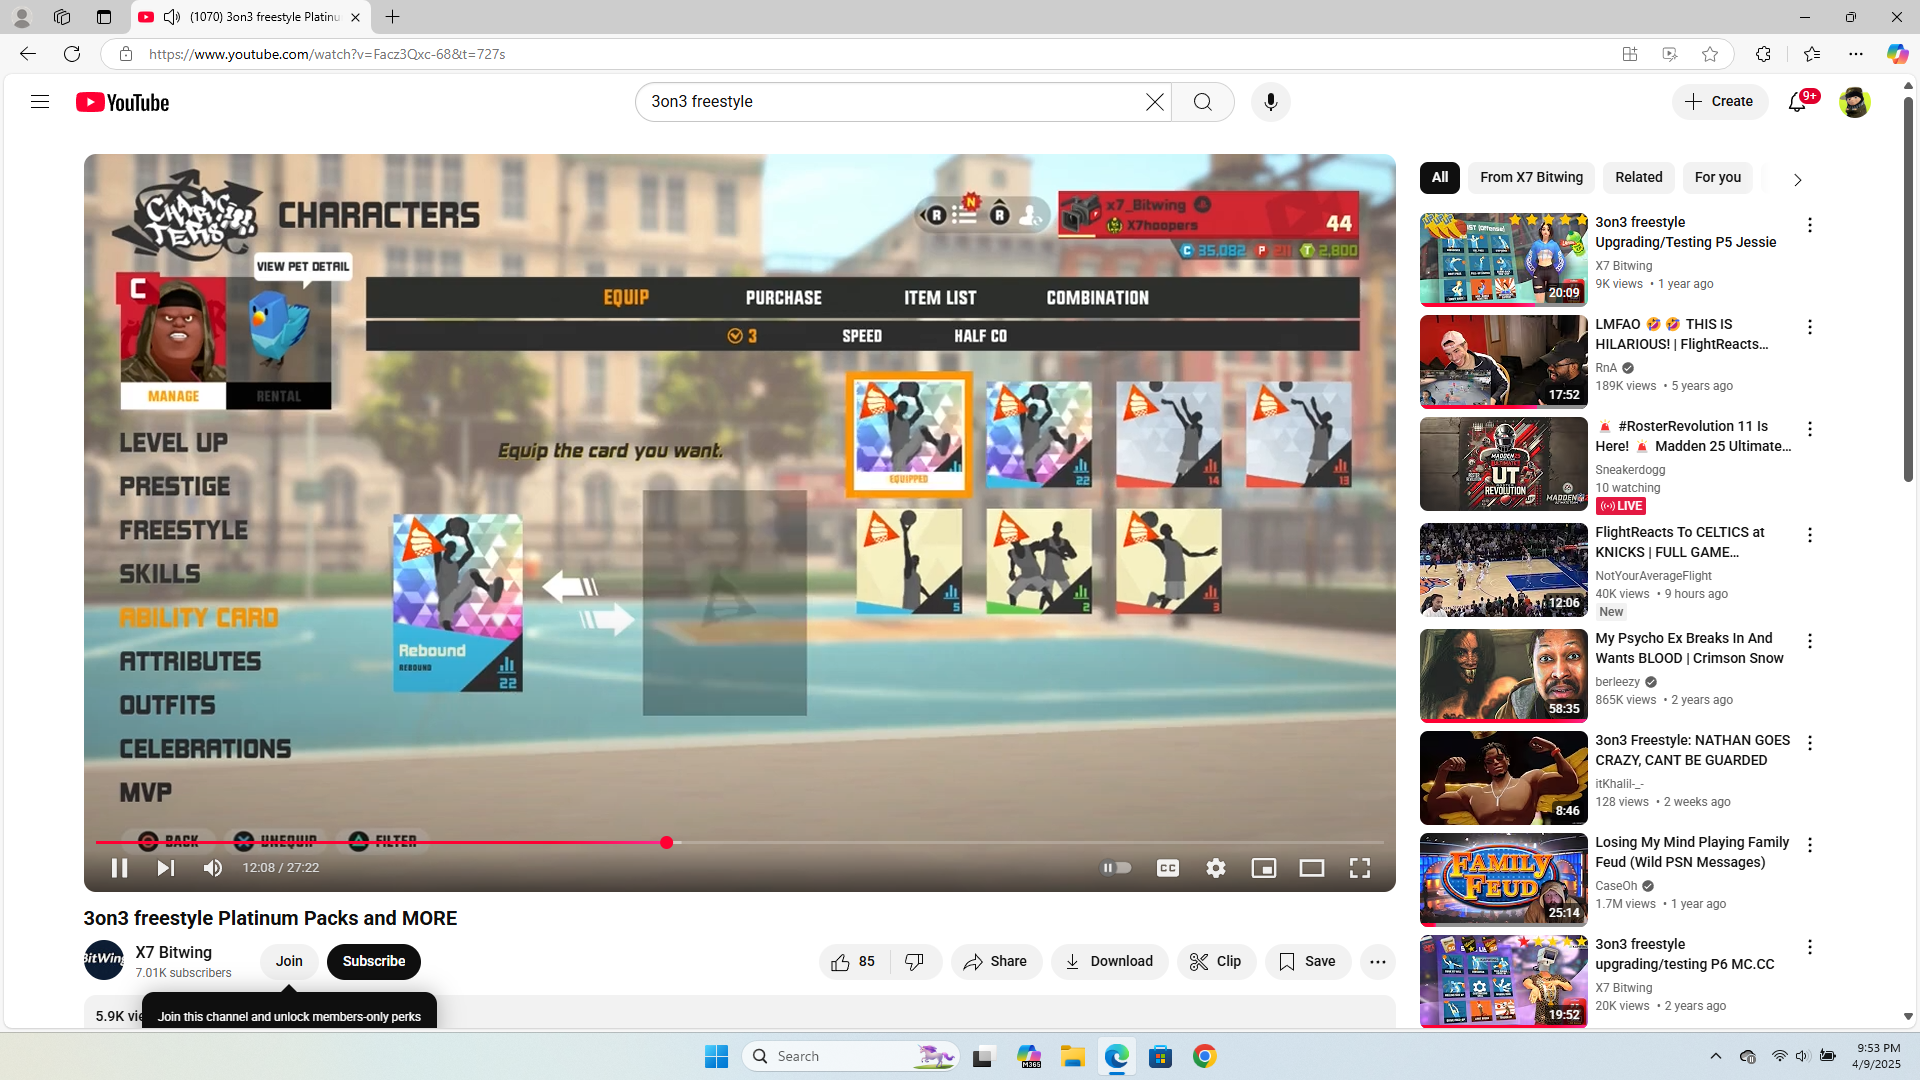Select the From X7 Bitwing chip
Viewport: 1920px width, 1080px height.
pos(1532,178)
